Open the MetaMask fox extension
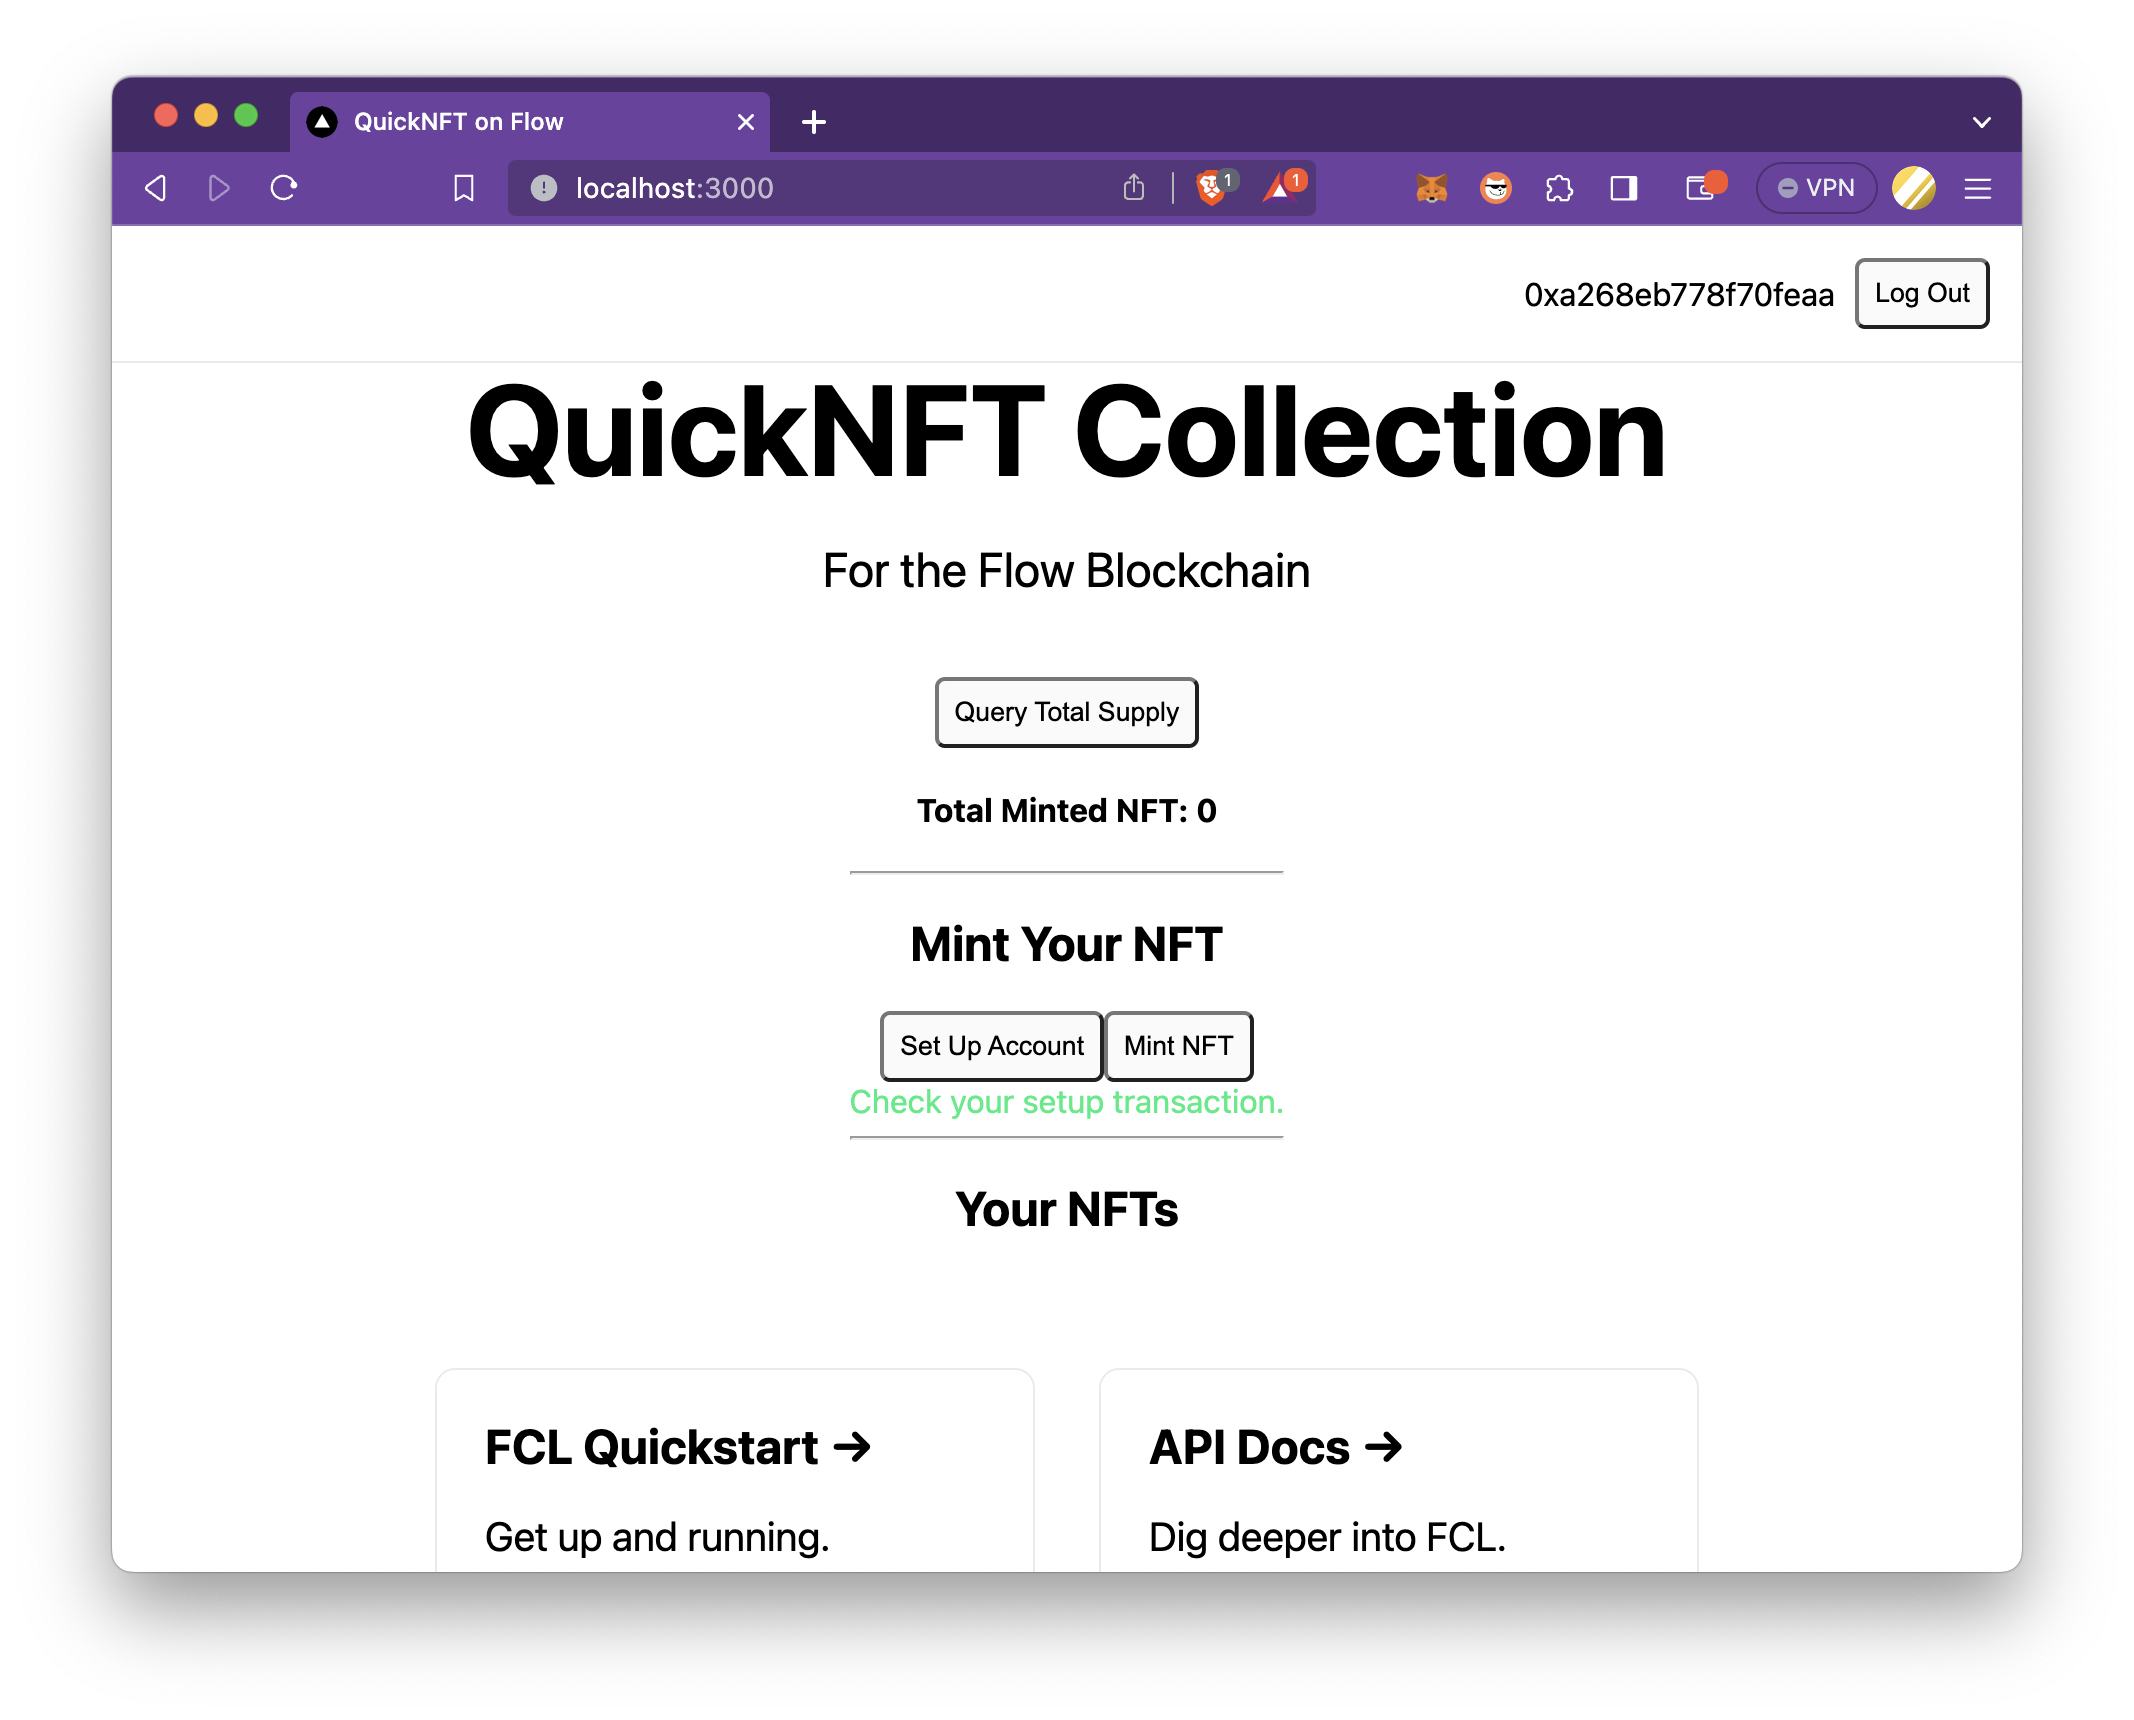The image size is (2134, 1720). [x=1432, y=188]
